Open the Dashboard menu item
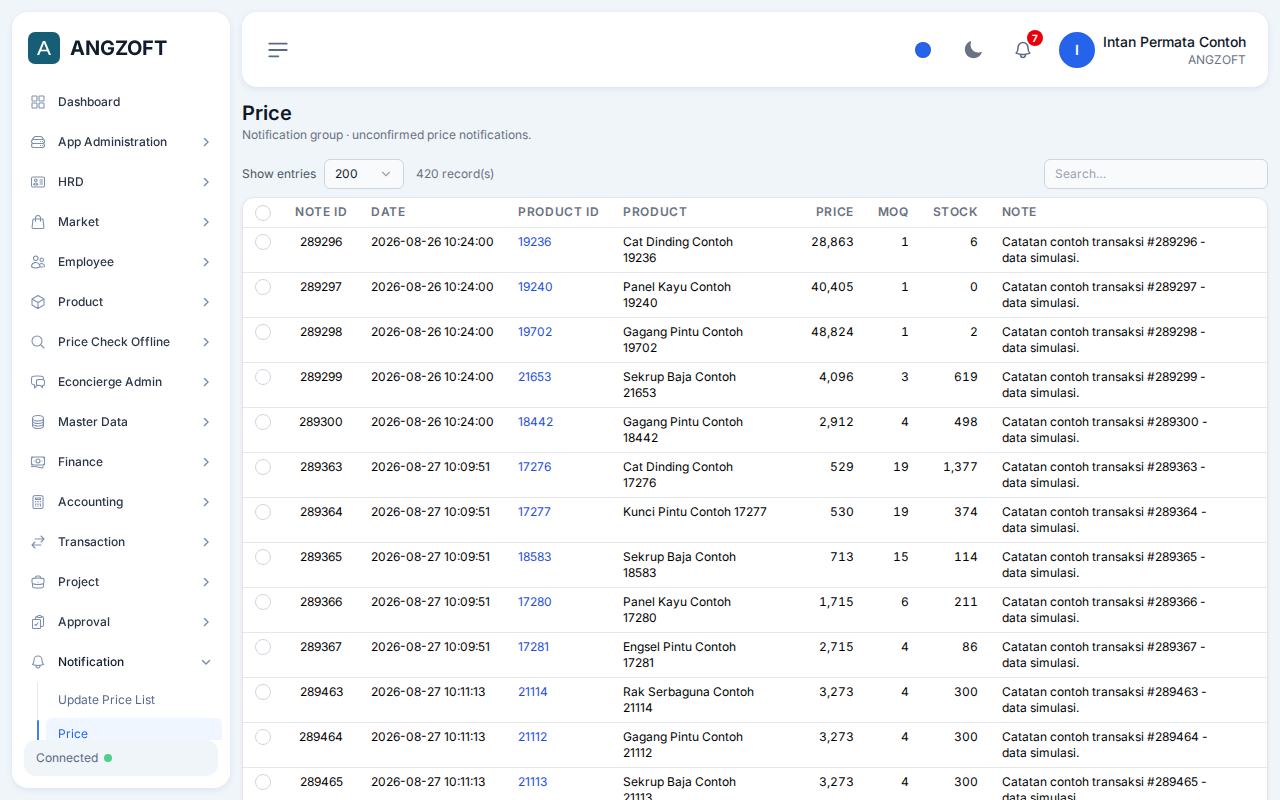1280x800 pixels. [121, 102]
